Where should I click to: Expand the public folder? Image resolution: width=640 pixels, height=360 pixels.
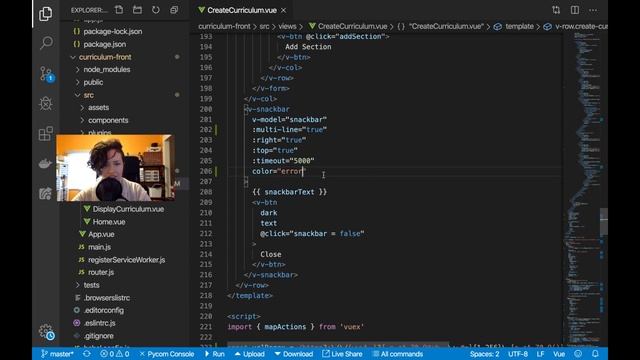tap(93, 82)
